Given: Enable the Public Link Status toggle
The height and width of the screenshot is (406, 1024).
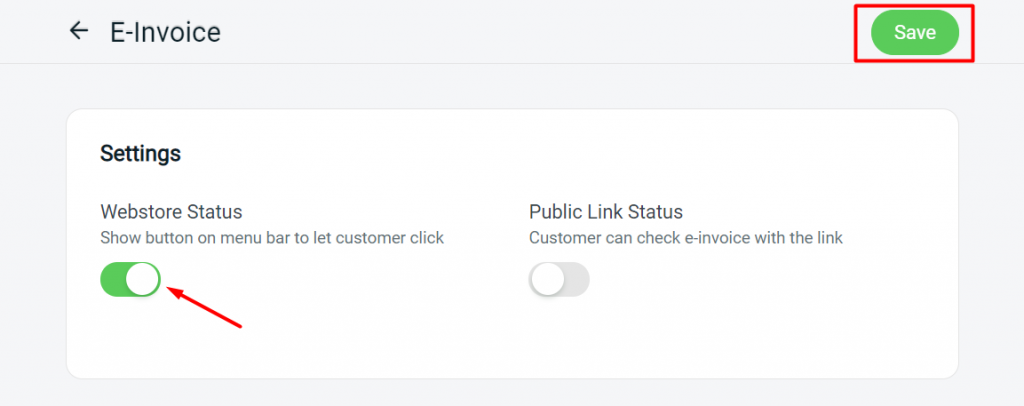Looking at the screenshot, I should pyautogui.click(x=559, y=279).
